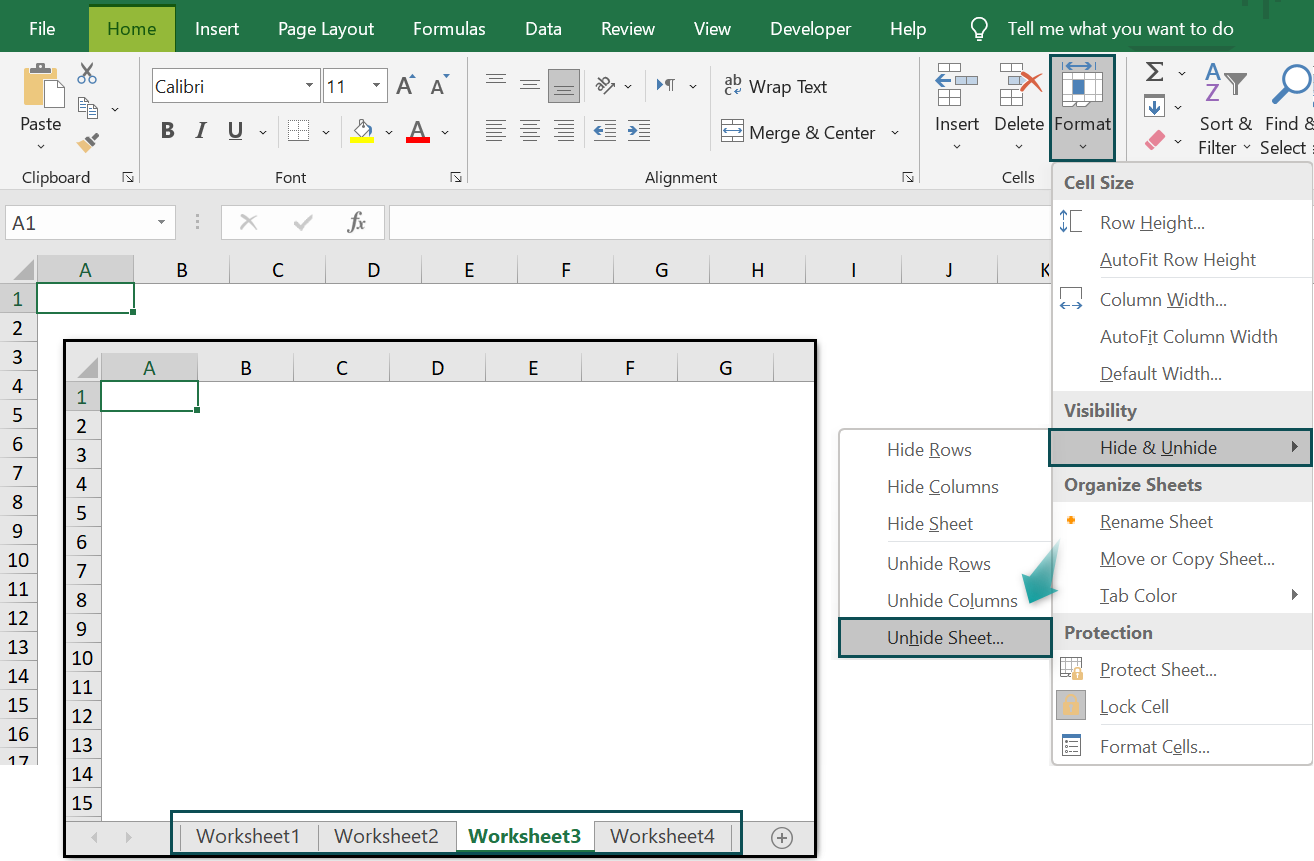The image size is (1314, 861).
Task: Open the font size dropdown
Action: [377, 86]
